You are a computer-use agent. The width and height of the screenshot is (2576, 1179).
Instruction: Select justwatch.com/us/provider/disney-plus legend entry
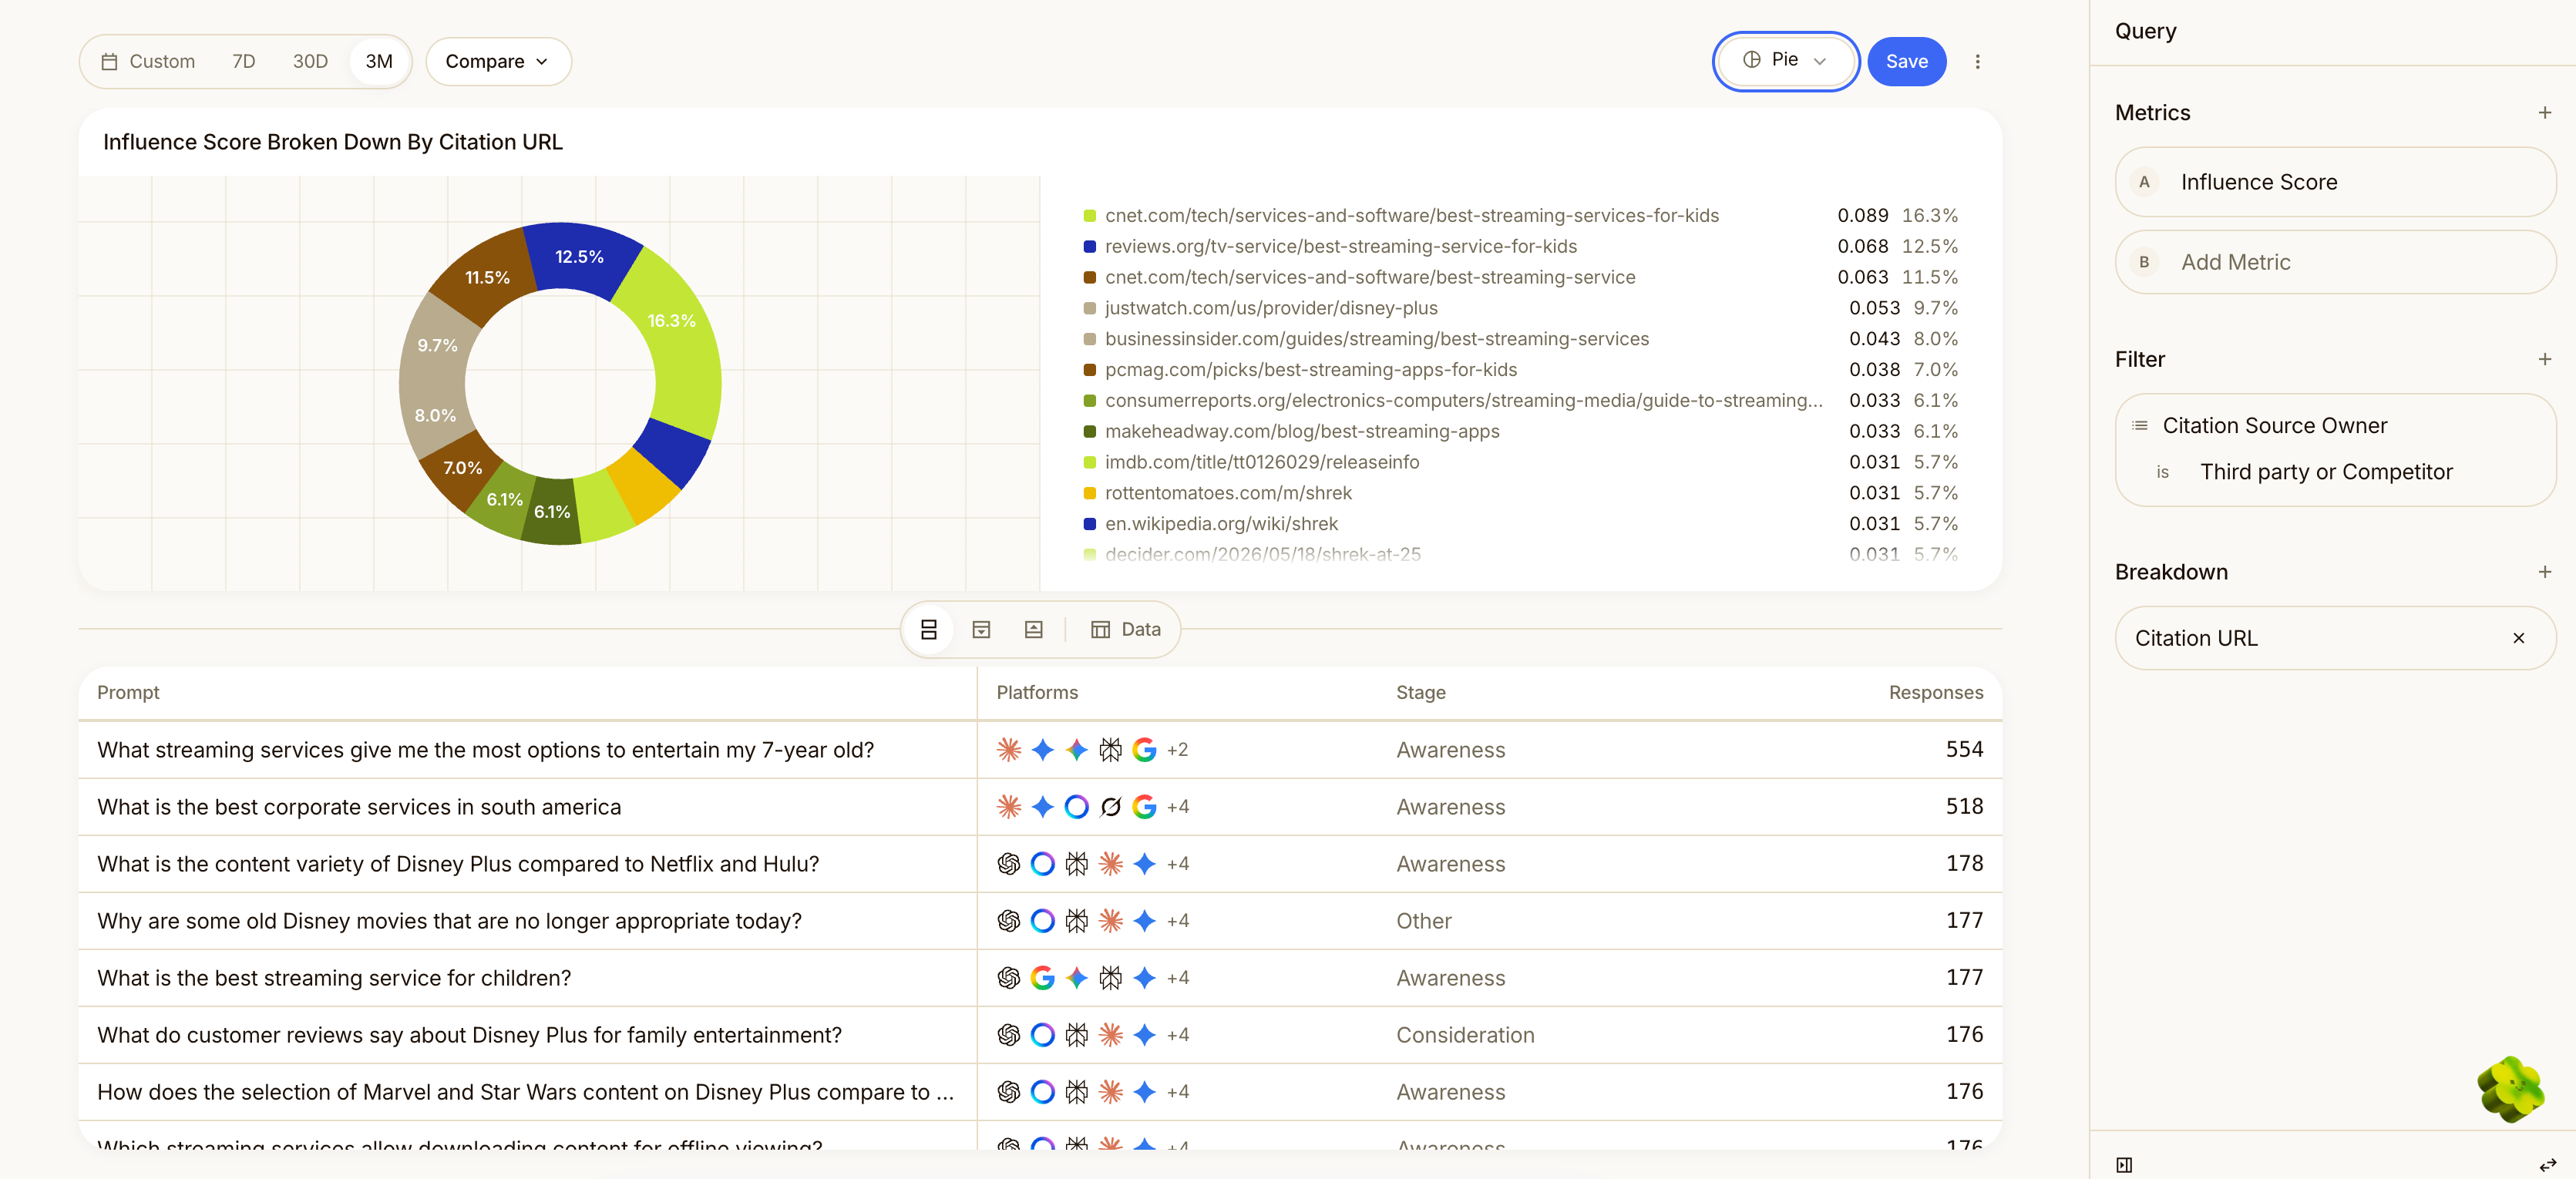point(1520,308)
